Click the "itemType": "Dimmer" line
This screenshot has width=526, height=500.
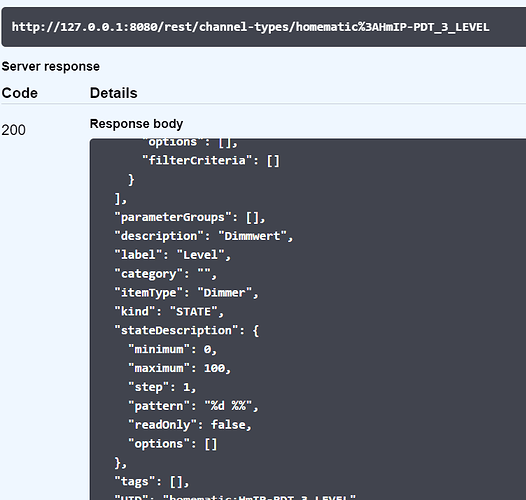click(186, 293)
